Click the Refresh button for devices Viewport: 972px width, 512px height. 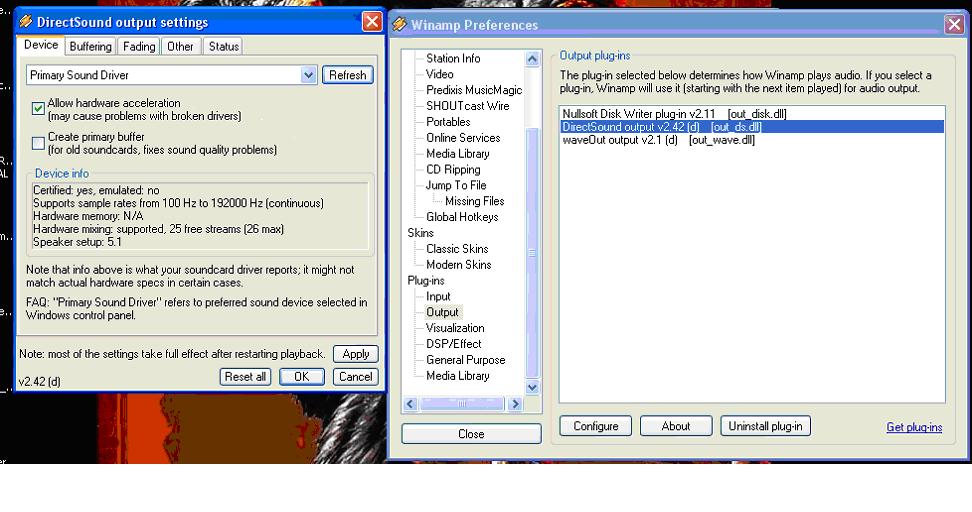(x=348, y=75)
